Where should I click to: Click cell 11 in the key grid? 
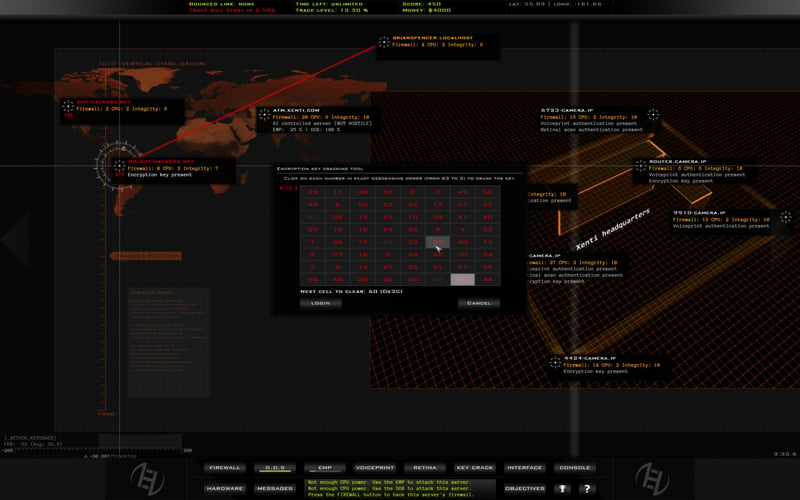click(x=338, y=192)
